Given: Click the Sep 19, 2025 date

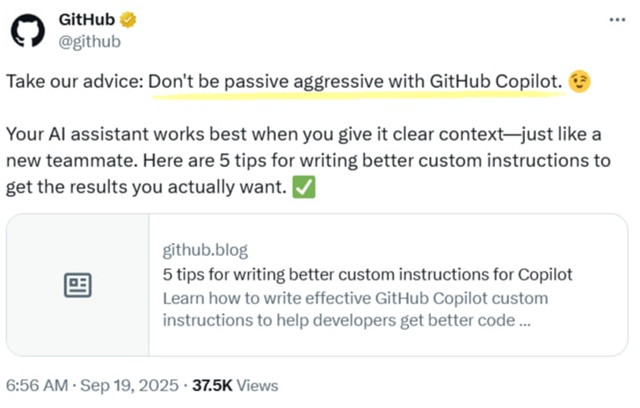Looking at the screenshot, I should [x=129, y=385].
